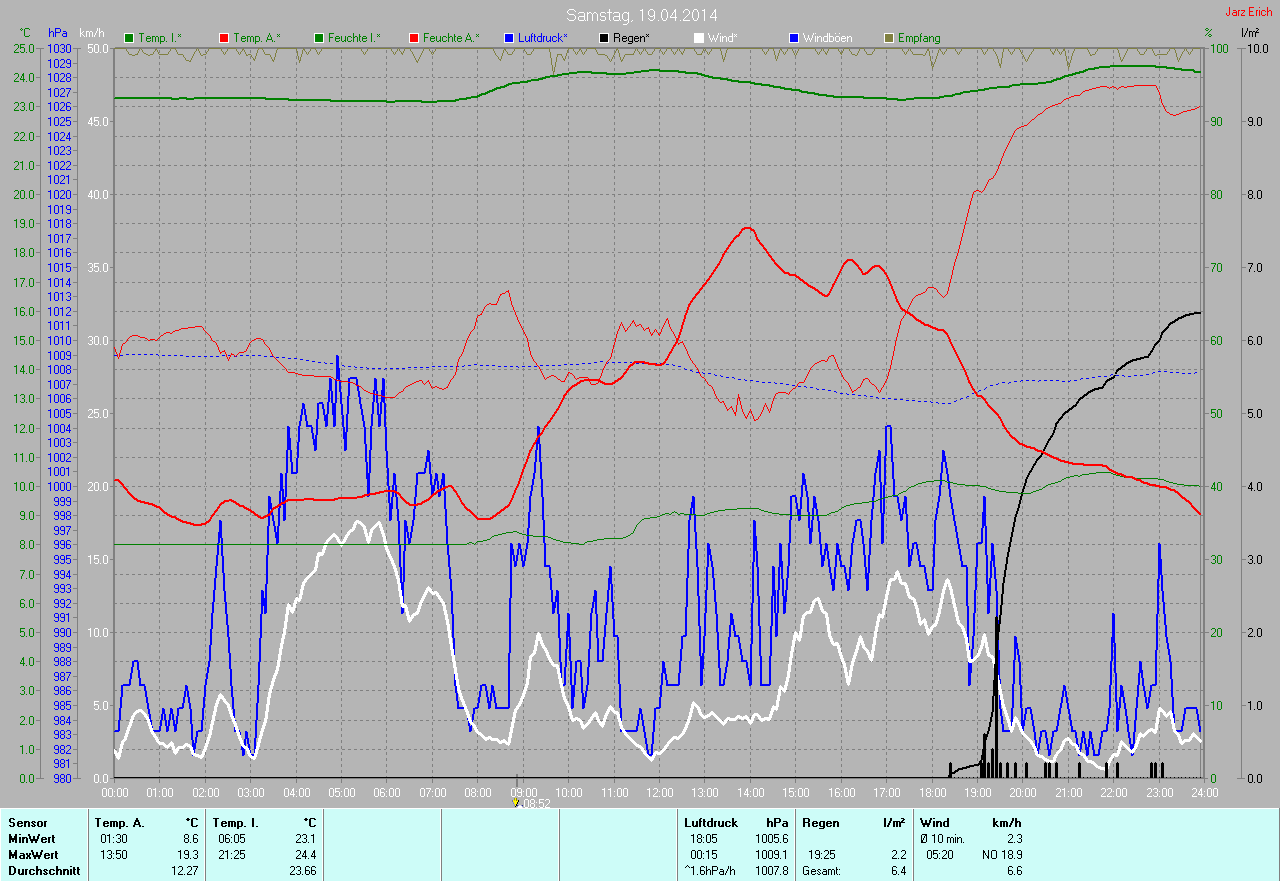Click the Temp. I. maximum value '24.4'
Screen dimensions: 1280x881
pyautogui.click(x=305, y=854)
